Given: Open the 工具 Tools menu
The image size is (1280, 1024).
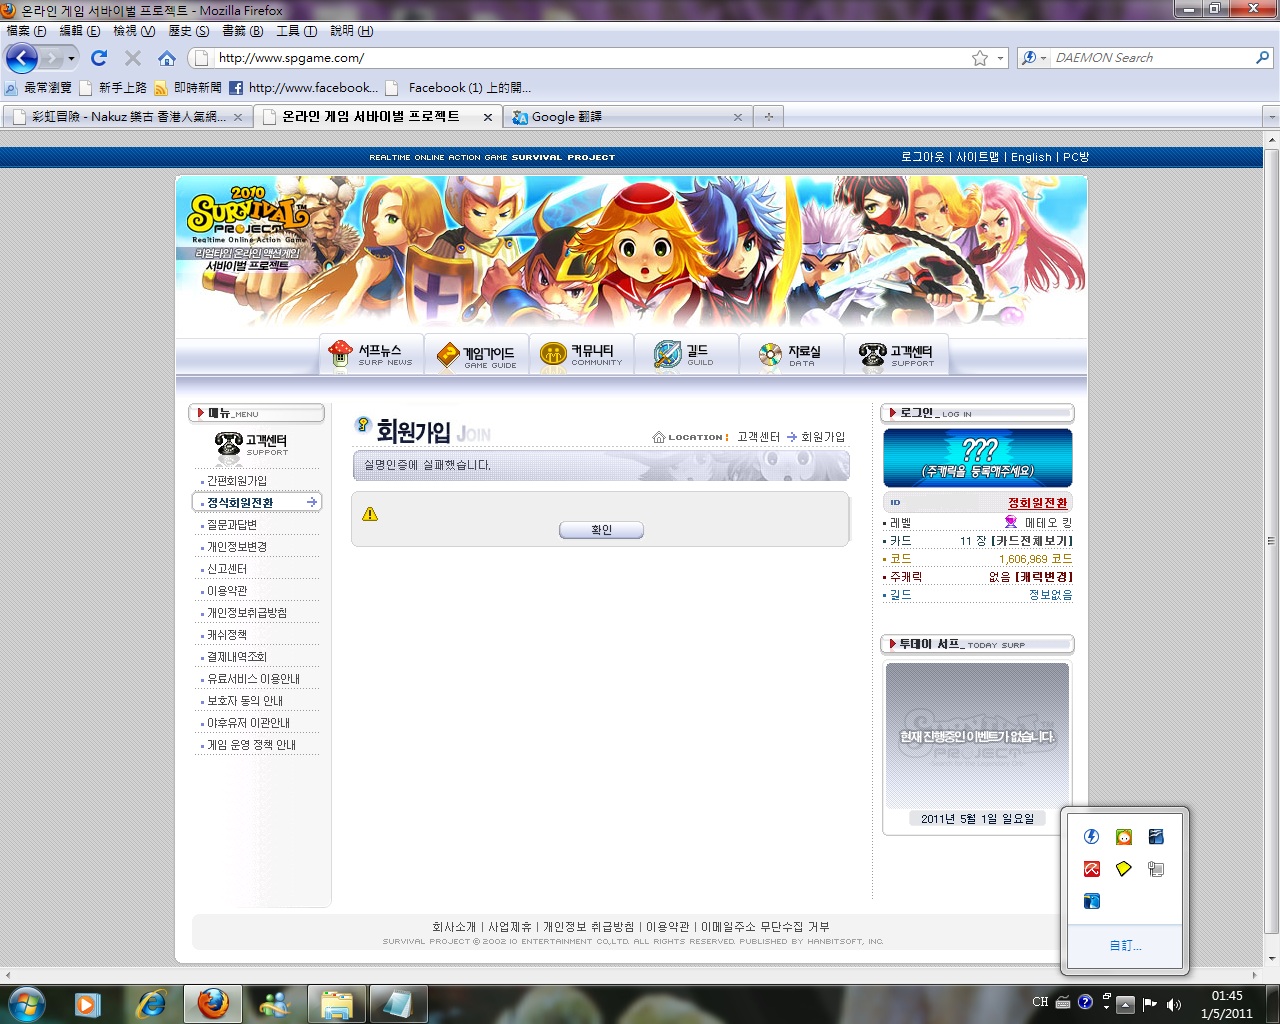Looking at the screenshot, I should [x=296, y=31].
